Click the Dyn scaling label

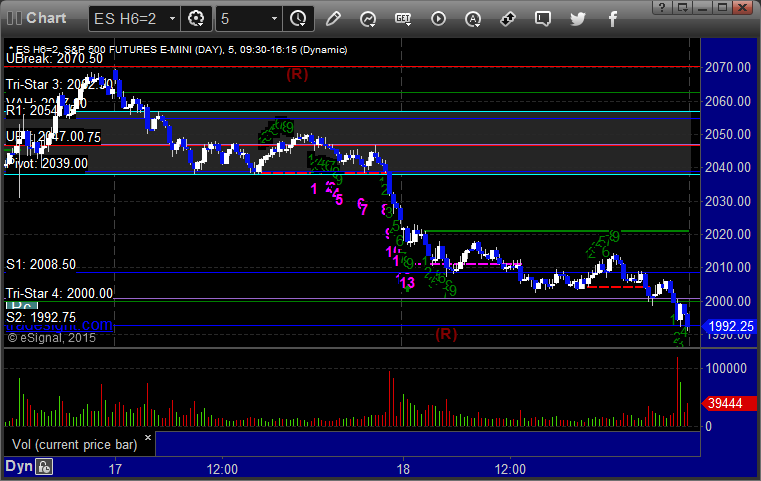coord(19,466)
